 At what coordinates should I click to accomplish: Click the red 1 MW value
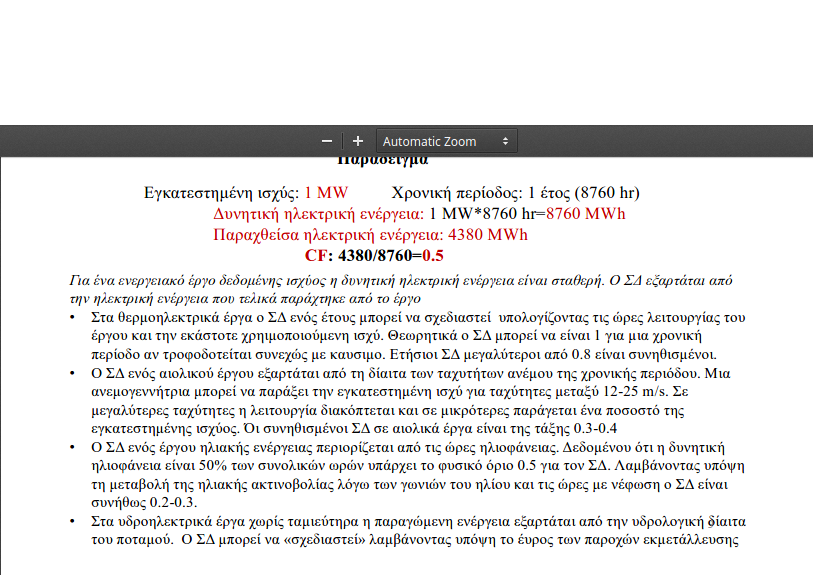point(326,192)
